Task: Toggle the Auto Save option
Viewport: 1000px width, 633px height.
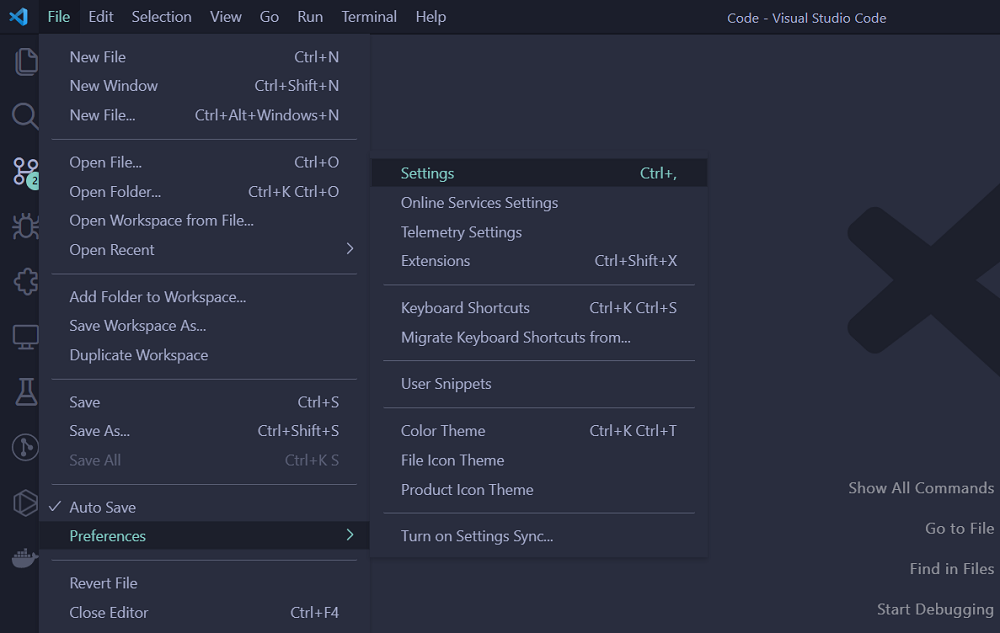Action: [102, 507]
